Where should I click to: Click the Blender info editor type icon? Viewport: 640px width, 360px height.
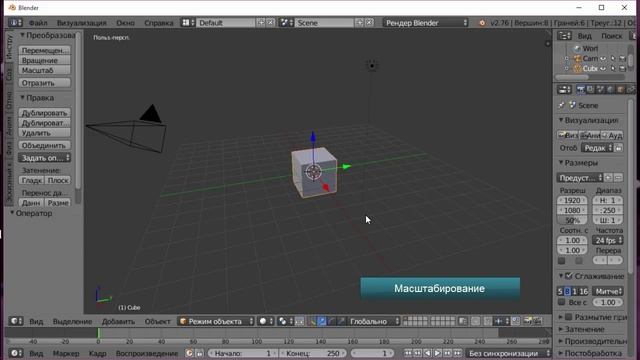[x=16, y=22]
